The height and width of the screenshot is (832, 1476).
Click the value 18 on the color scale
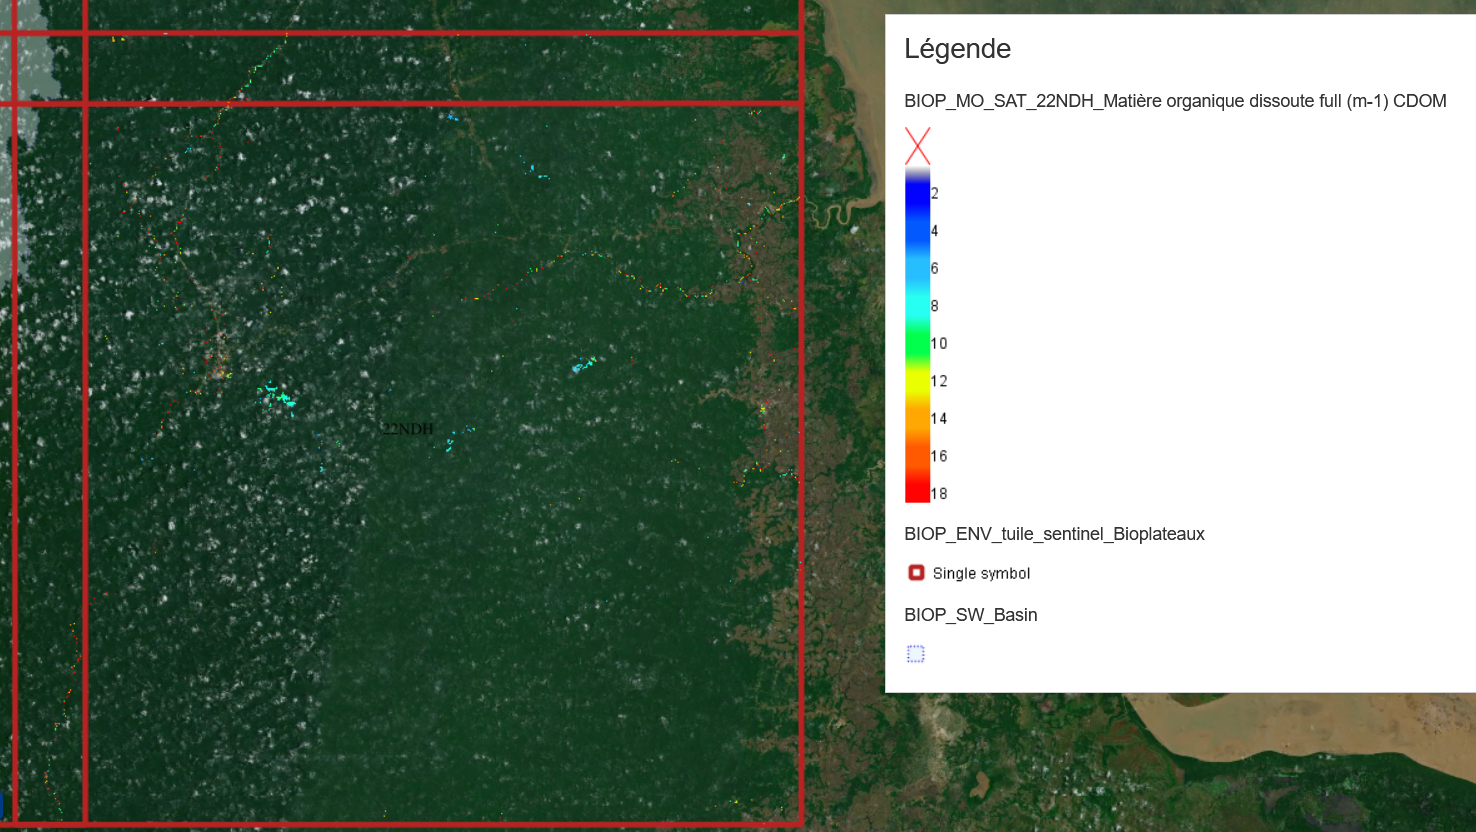[x=939, y=494]
